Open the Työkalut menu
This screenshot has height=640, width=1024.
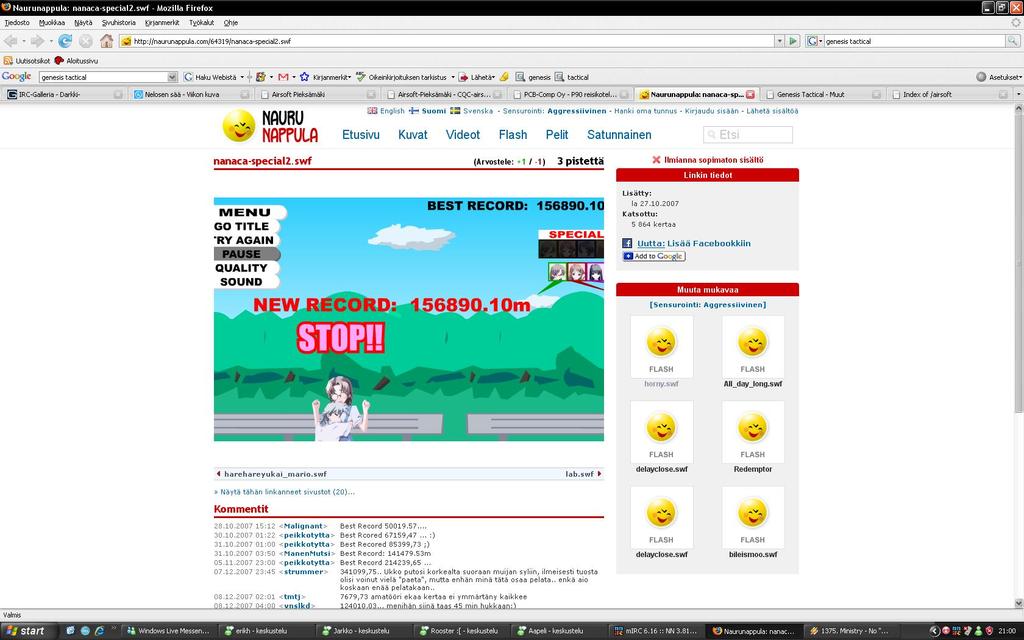[x=201, y=22]
